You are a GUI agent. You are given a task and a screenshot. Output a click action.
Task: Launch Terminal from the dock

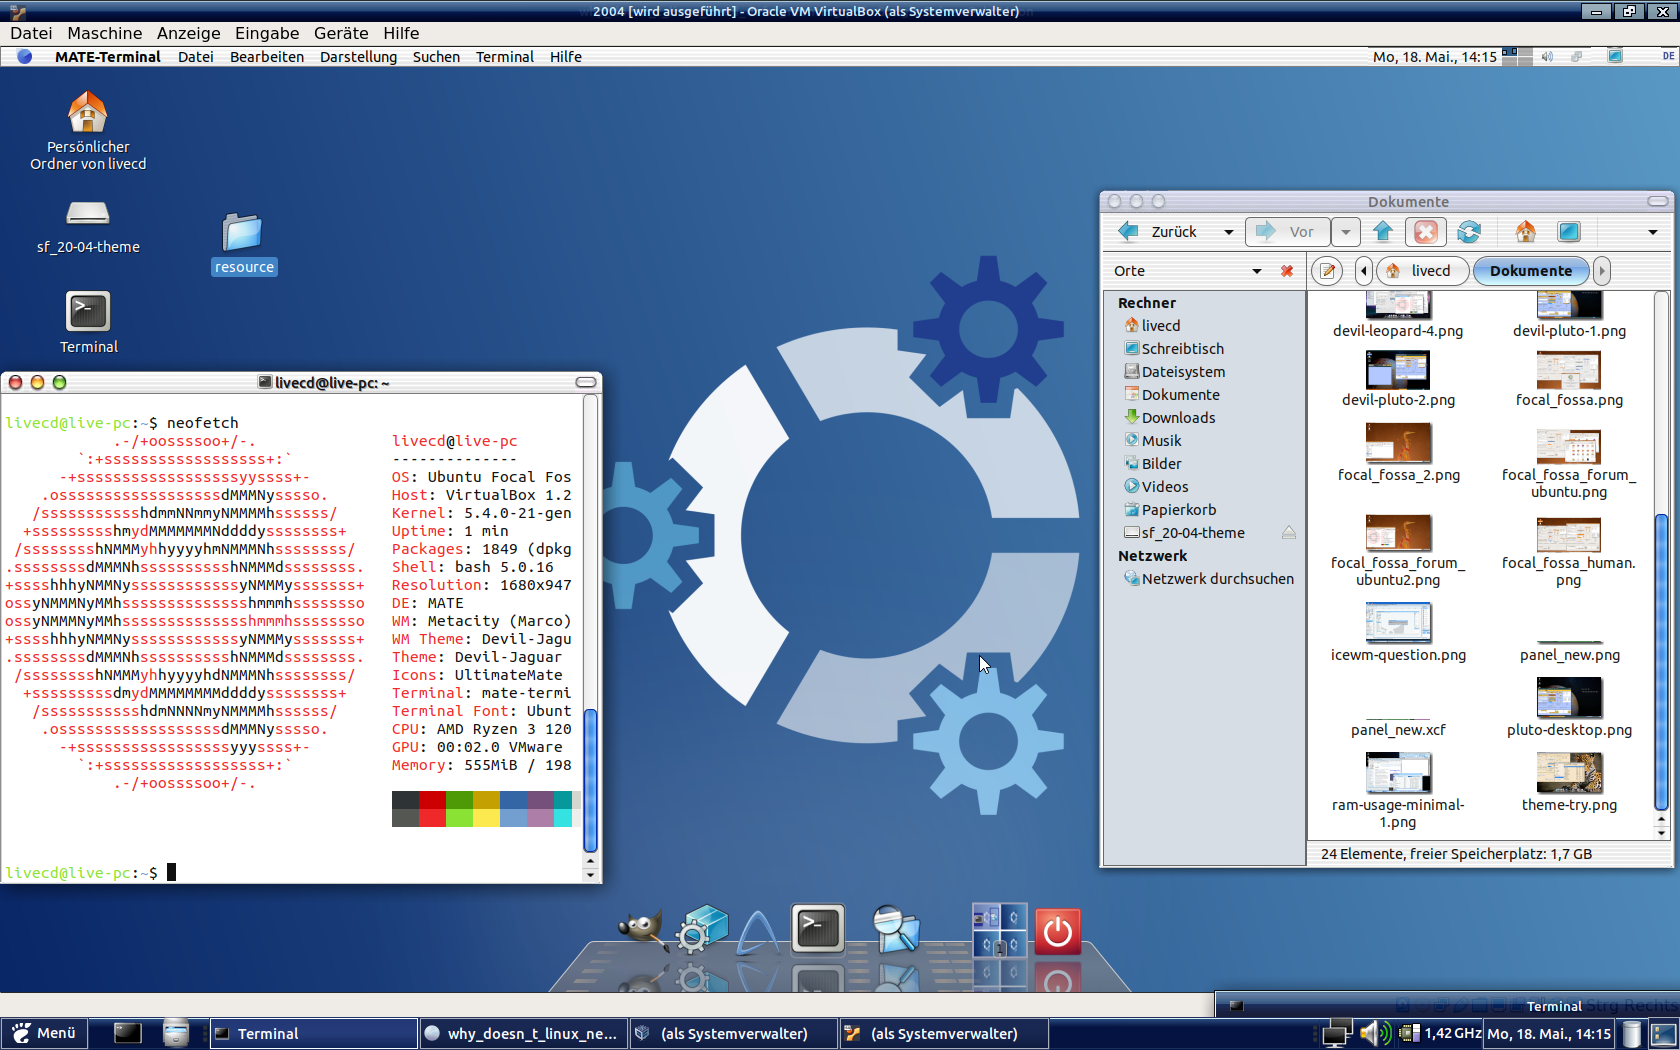pyautogui.click(x=818, y=928)
